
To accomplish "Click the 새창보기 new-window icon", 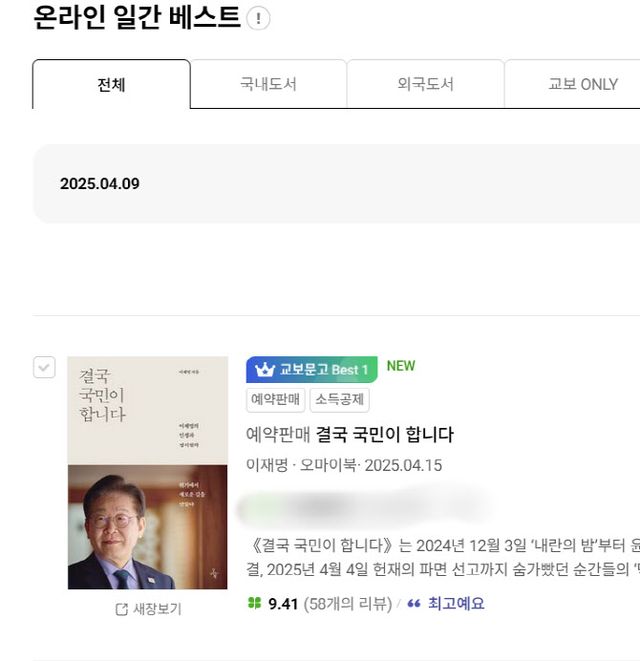I will [122, 609].
